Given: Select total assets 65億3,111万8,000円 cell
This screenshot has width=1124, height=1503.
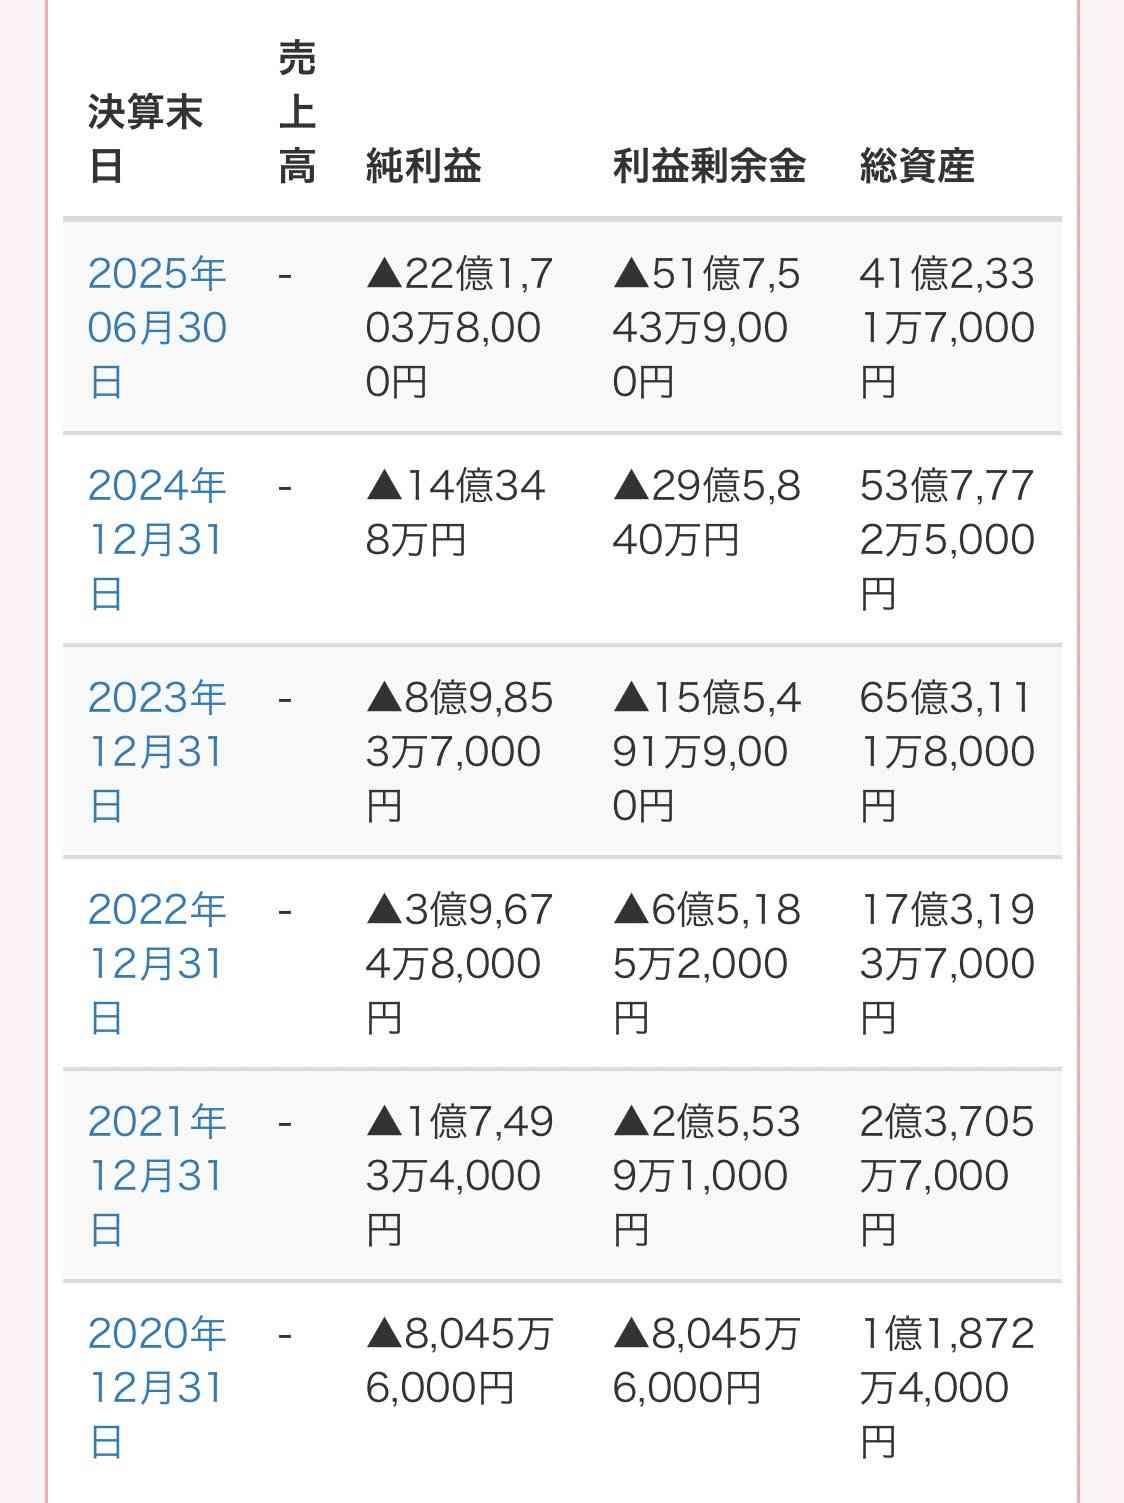Looking at the screenshot, I should click(946, 751).
